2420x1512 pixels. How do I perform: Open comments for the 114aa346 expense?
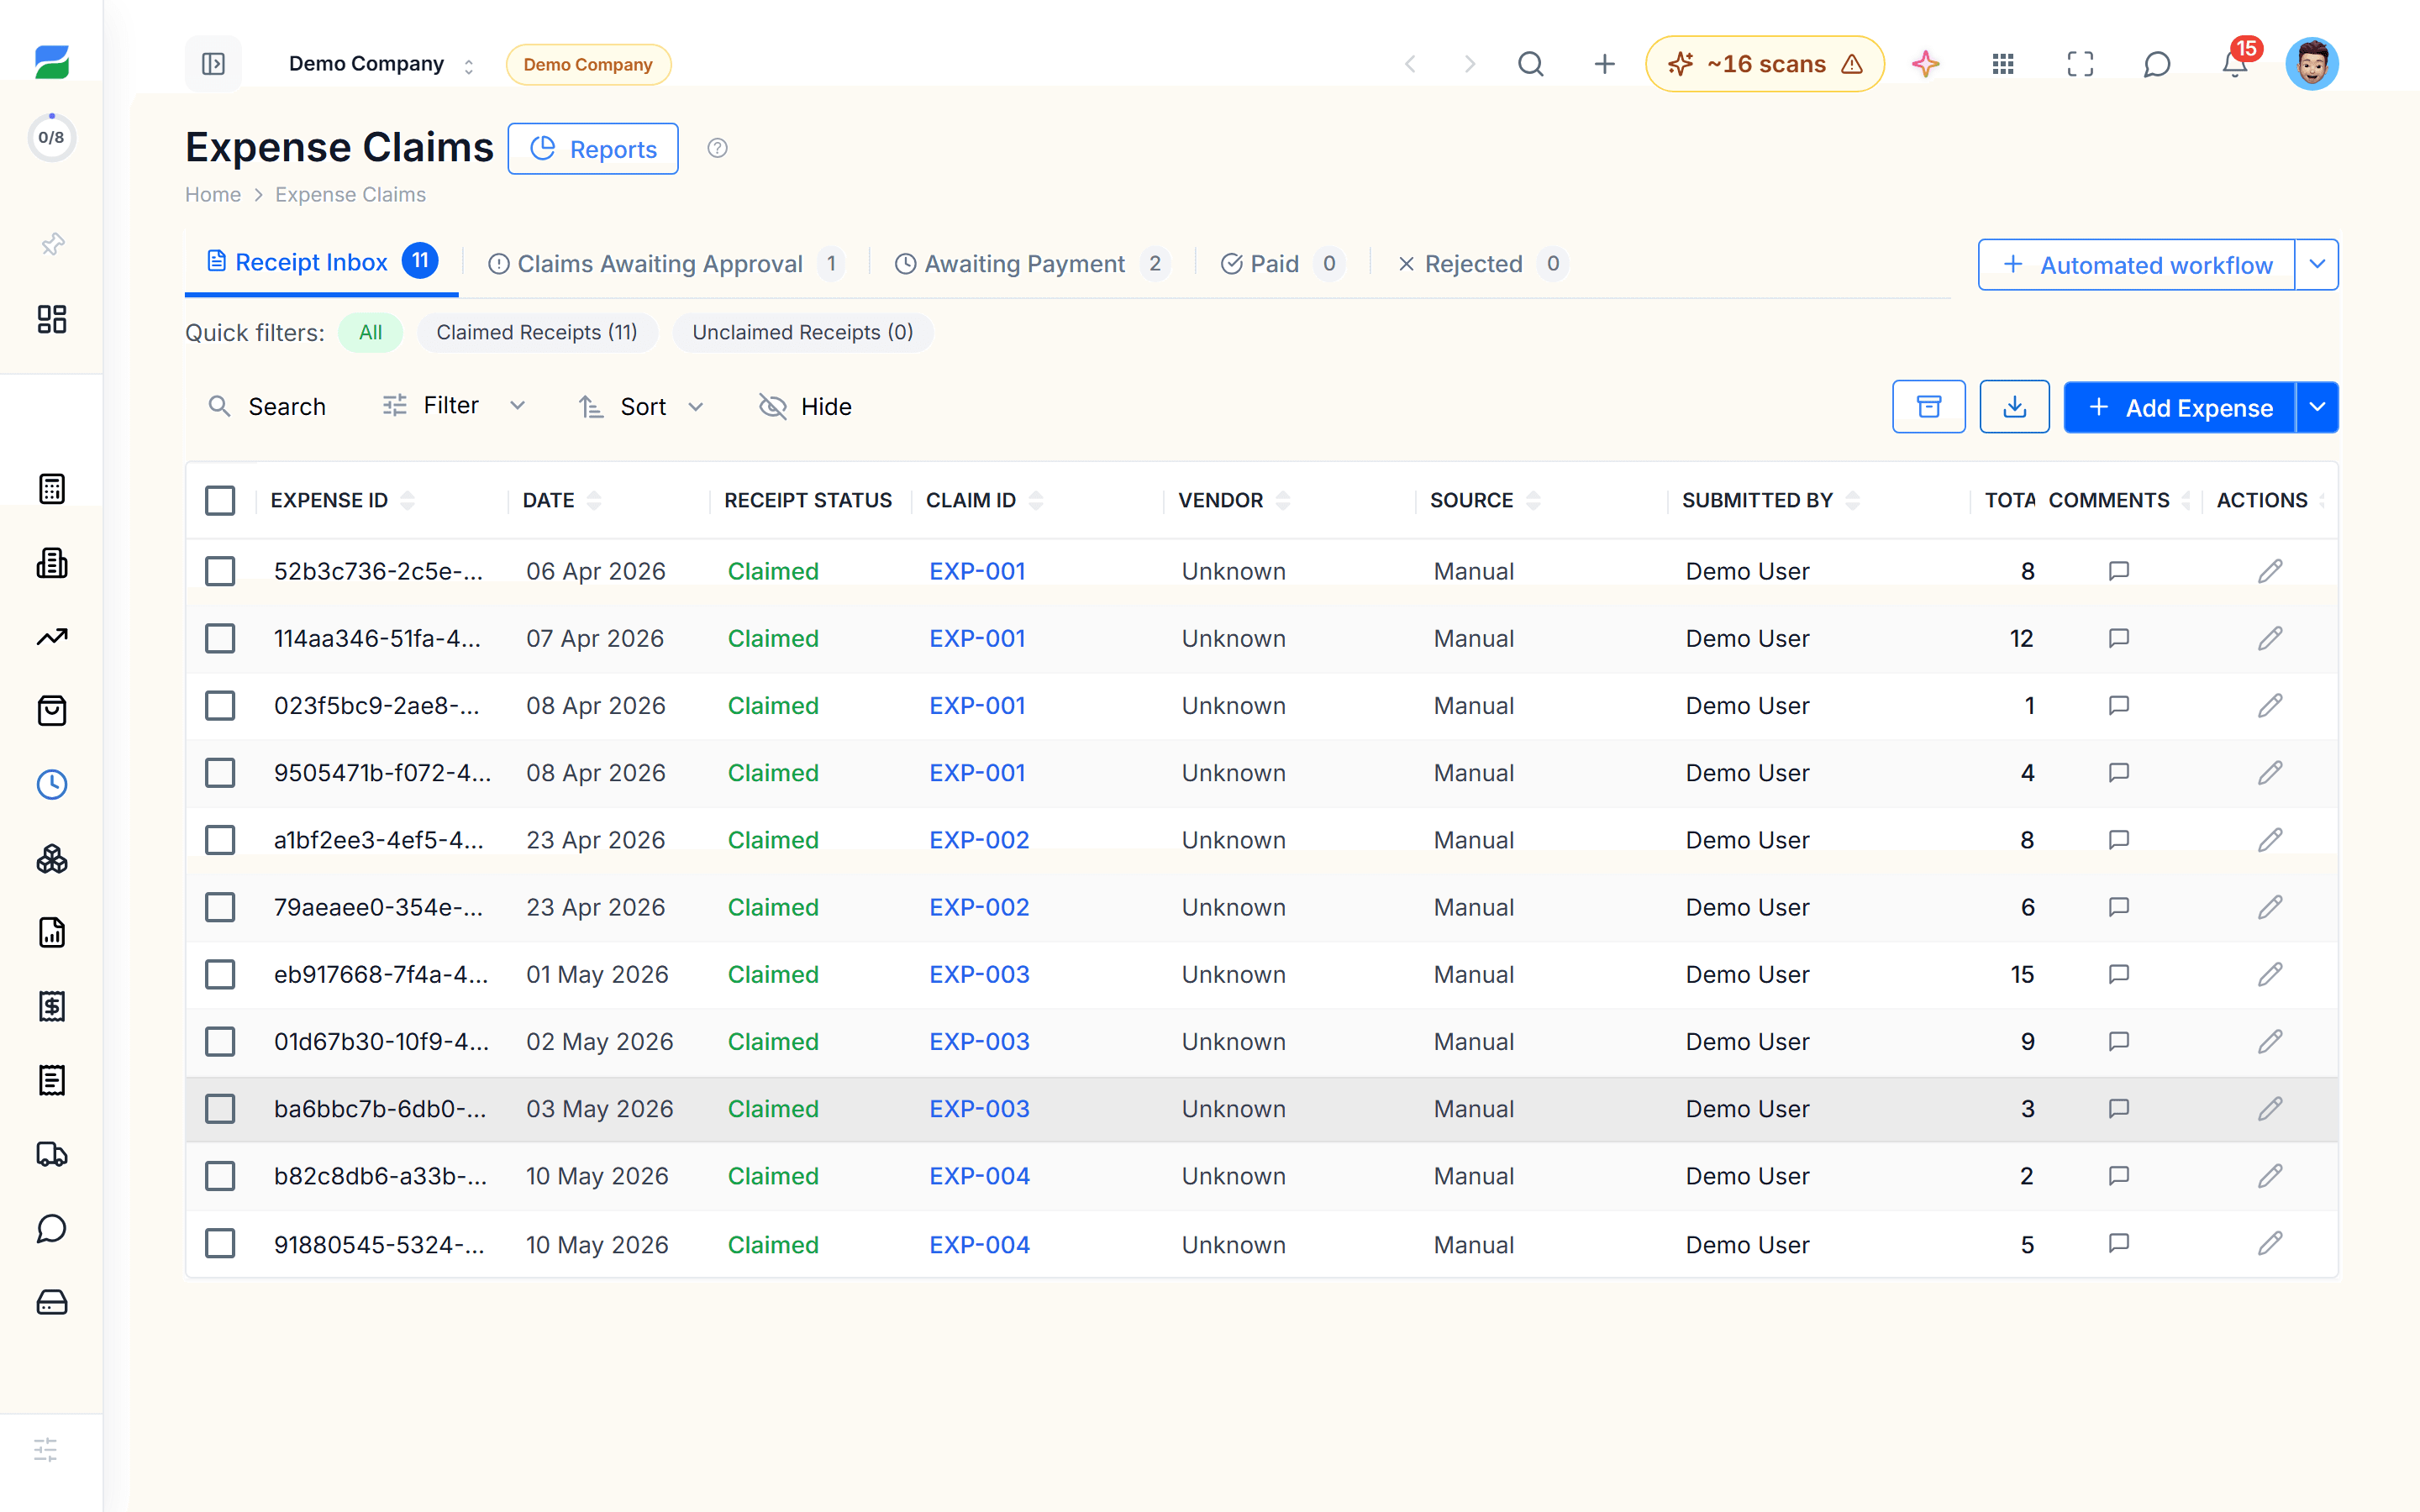coord(2118,638)
